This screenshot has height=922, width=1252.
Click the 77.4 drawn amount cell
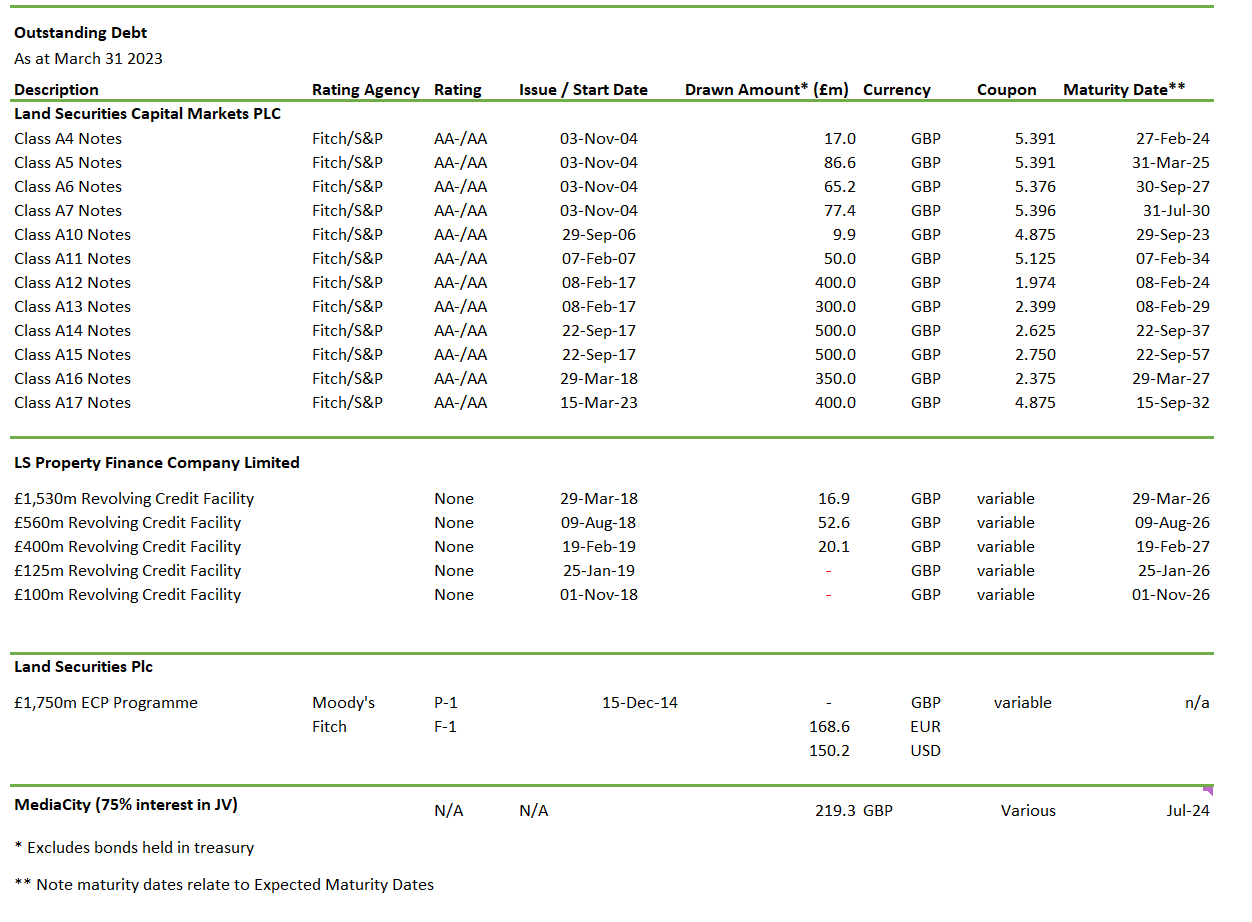click(840, 210)
